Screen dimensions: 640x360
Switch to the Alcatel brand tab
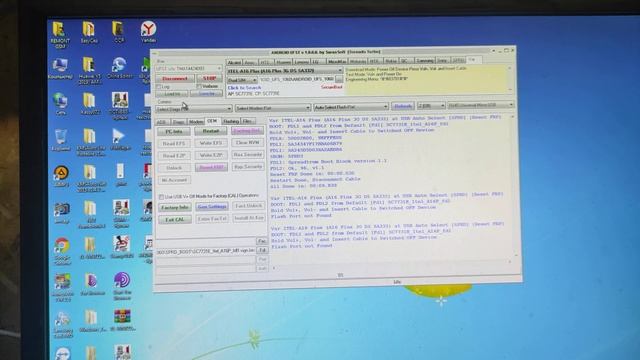click(x=234, y=62)
